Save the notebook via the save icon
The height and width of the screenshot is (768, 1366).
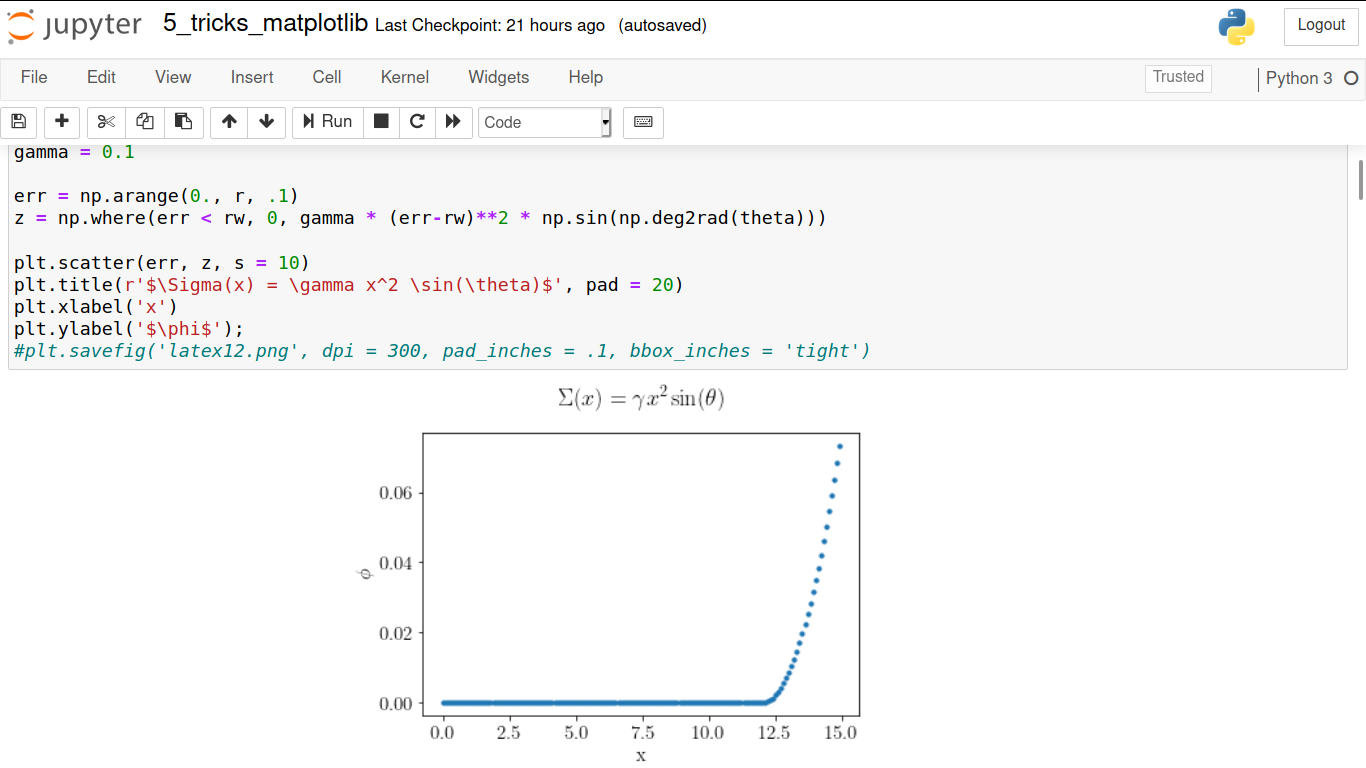pyautogui.click(x=18, y=122)
